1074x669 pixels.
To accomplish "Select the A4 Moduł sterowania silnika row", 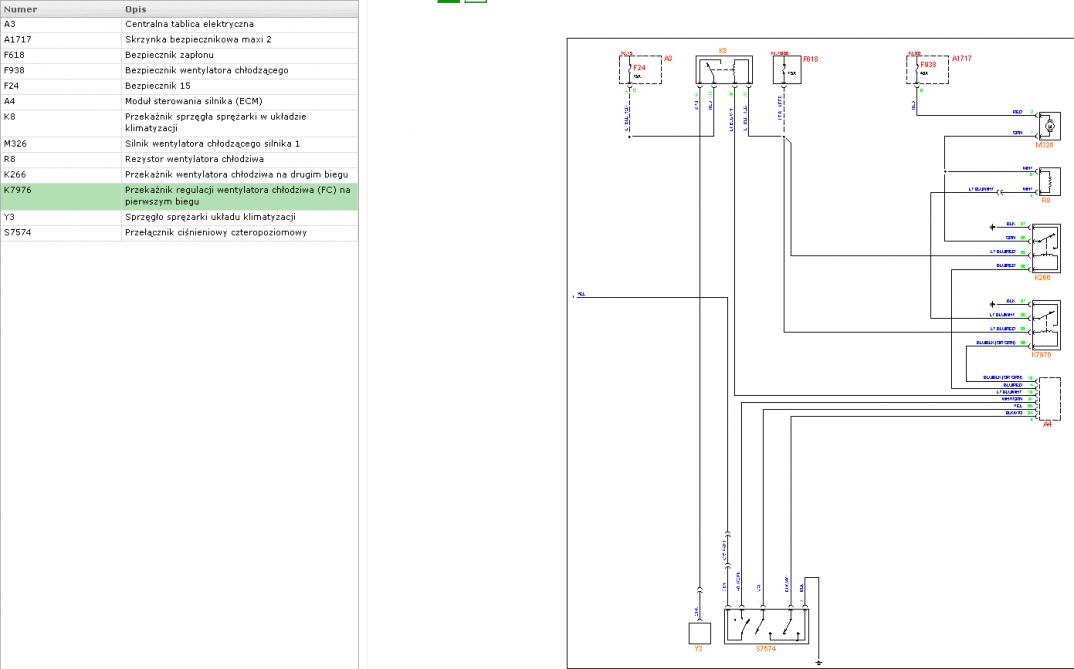I will point(179,101).
